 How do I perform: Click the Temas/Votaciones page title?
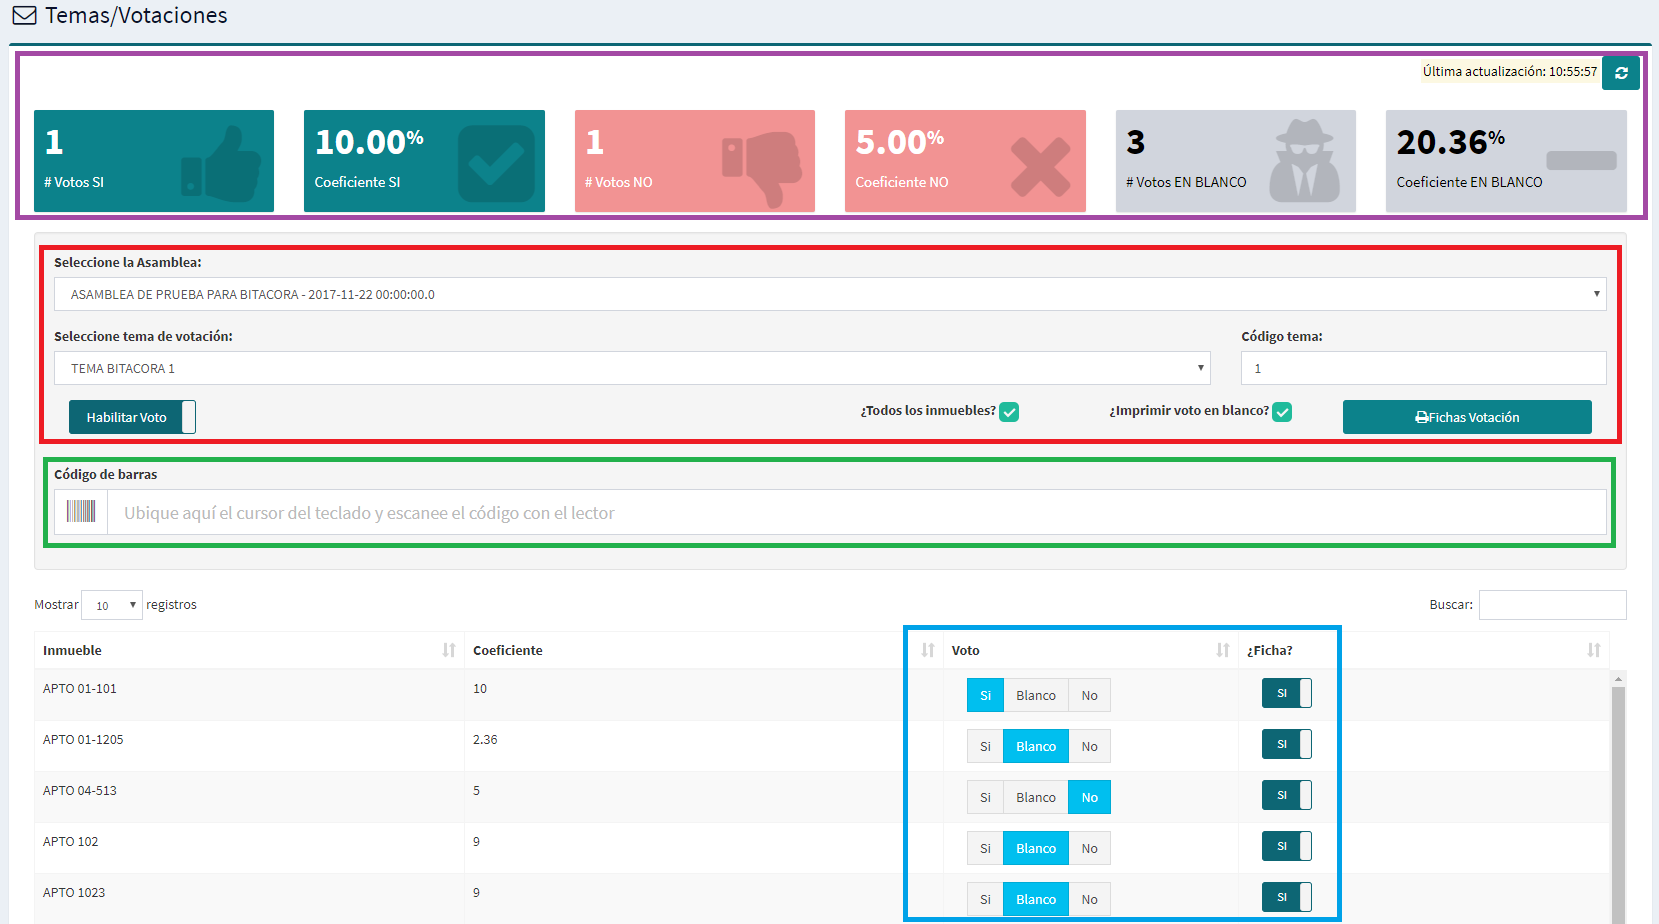(136, 16)
